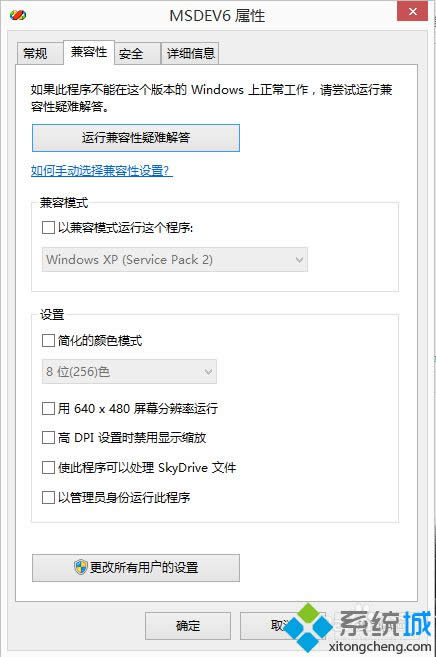Click the MSDEV6 app icon in title bar
This screenshot has width=436, height=657.
(18, 15)
